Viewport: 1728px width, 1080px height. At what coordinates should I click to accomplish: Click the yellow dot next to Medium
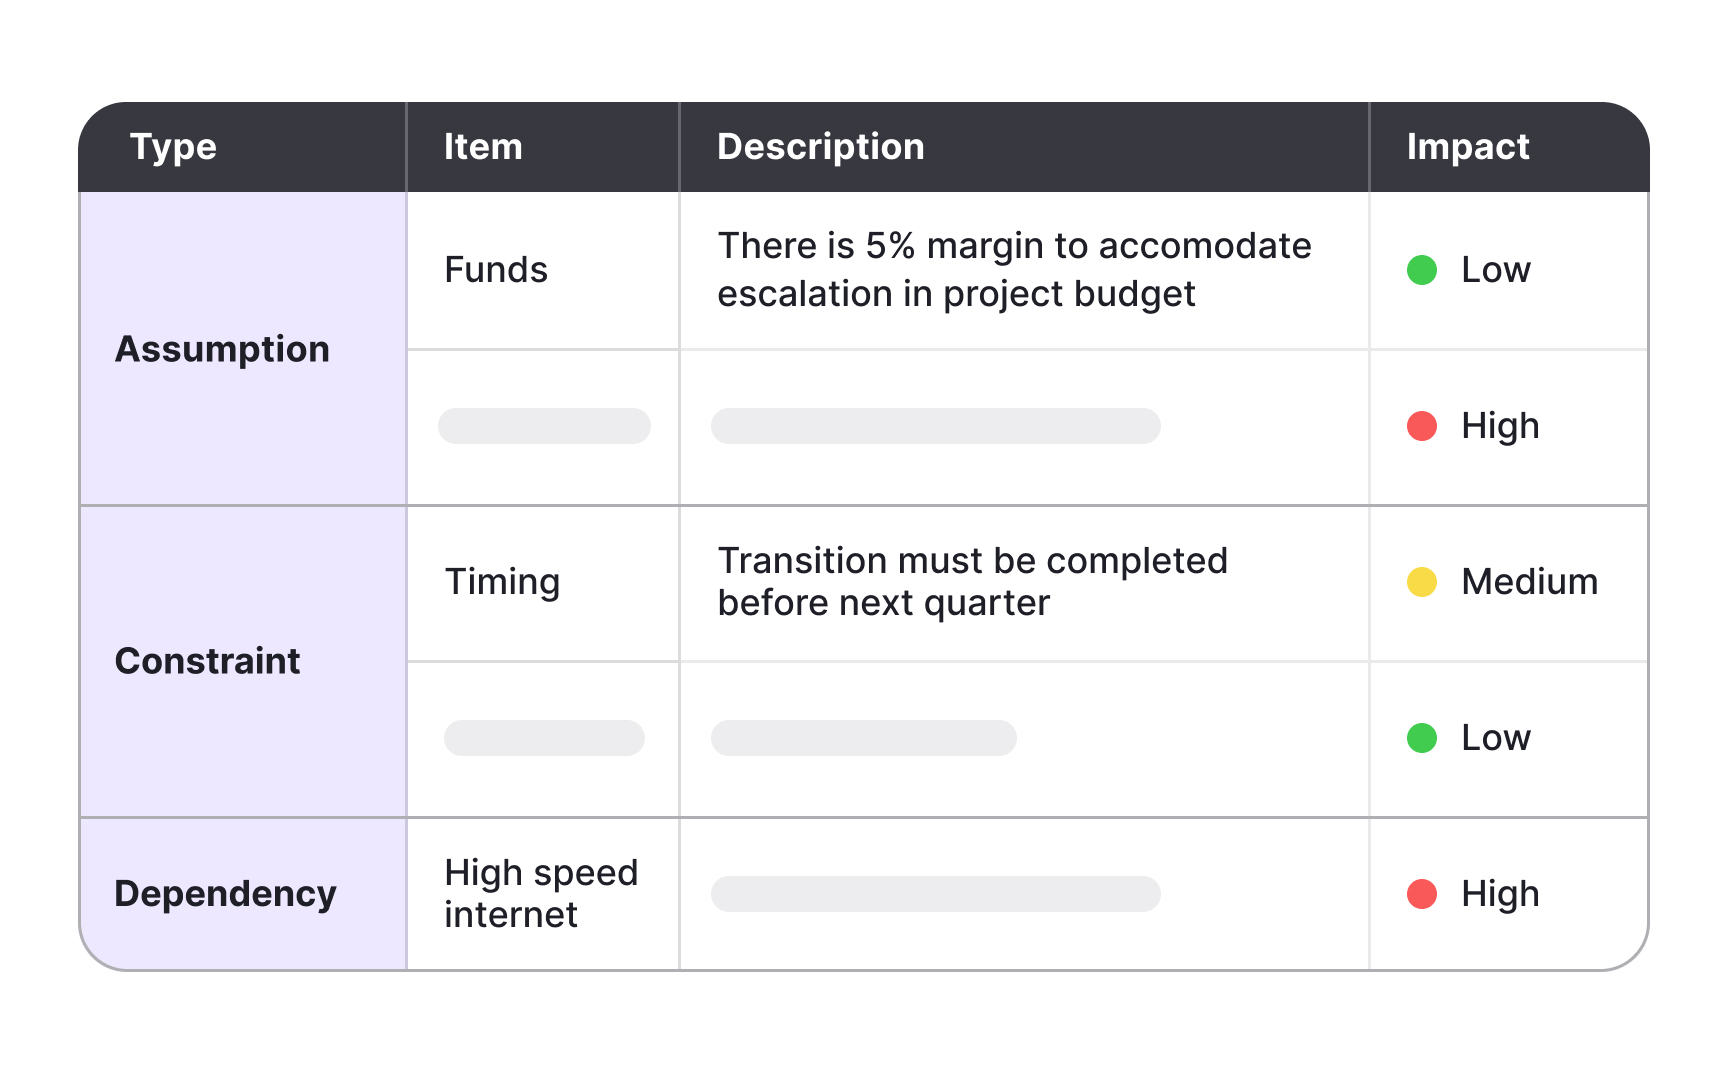point(1421,582)
